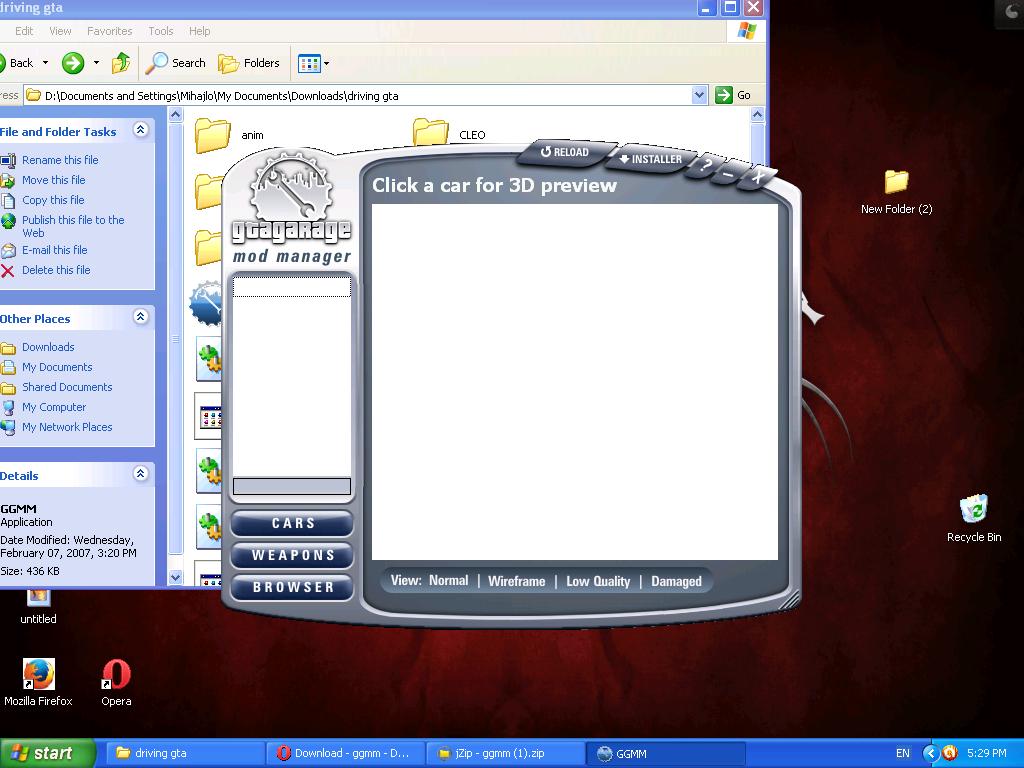The image size is (1024, 768).
Task: Select the GGMM application gear icon in Explorer
Action: tap(206, 303)
